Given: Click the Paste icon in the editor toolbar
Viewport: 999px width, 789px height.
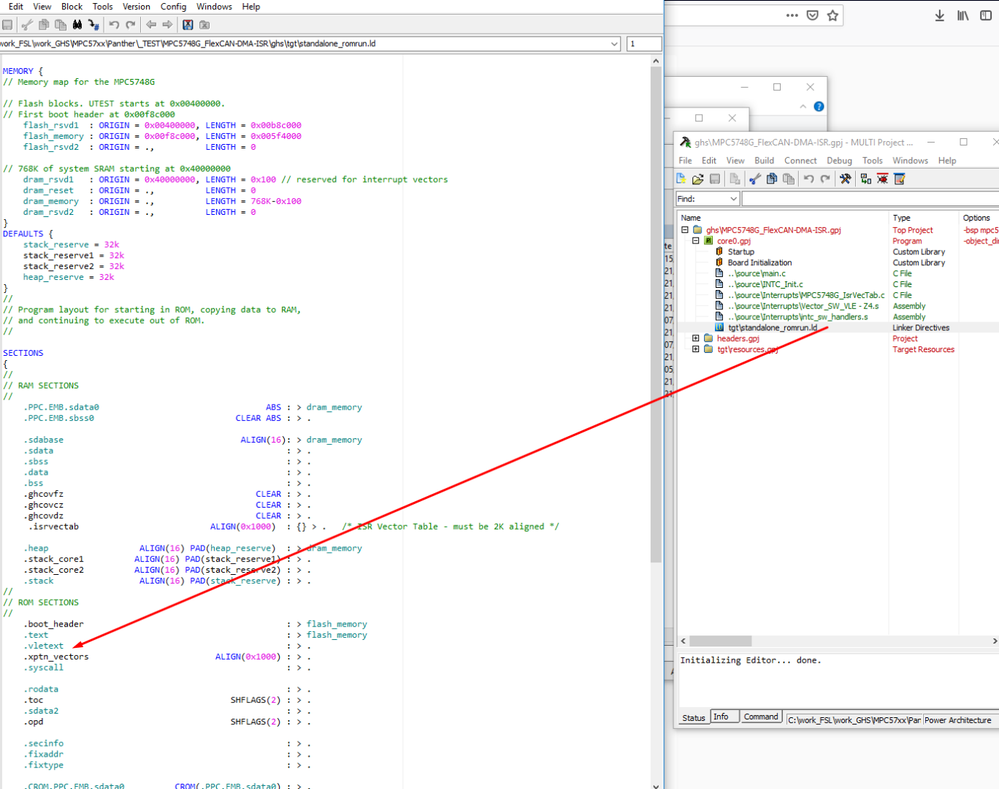Looking at the screenshot, I should click(x=61, y=25).
